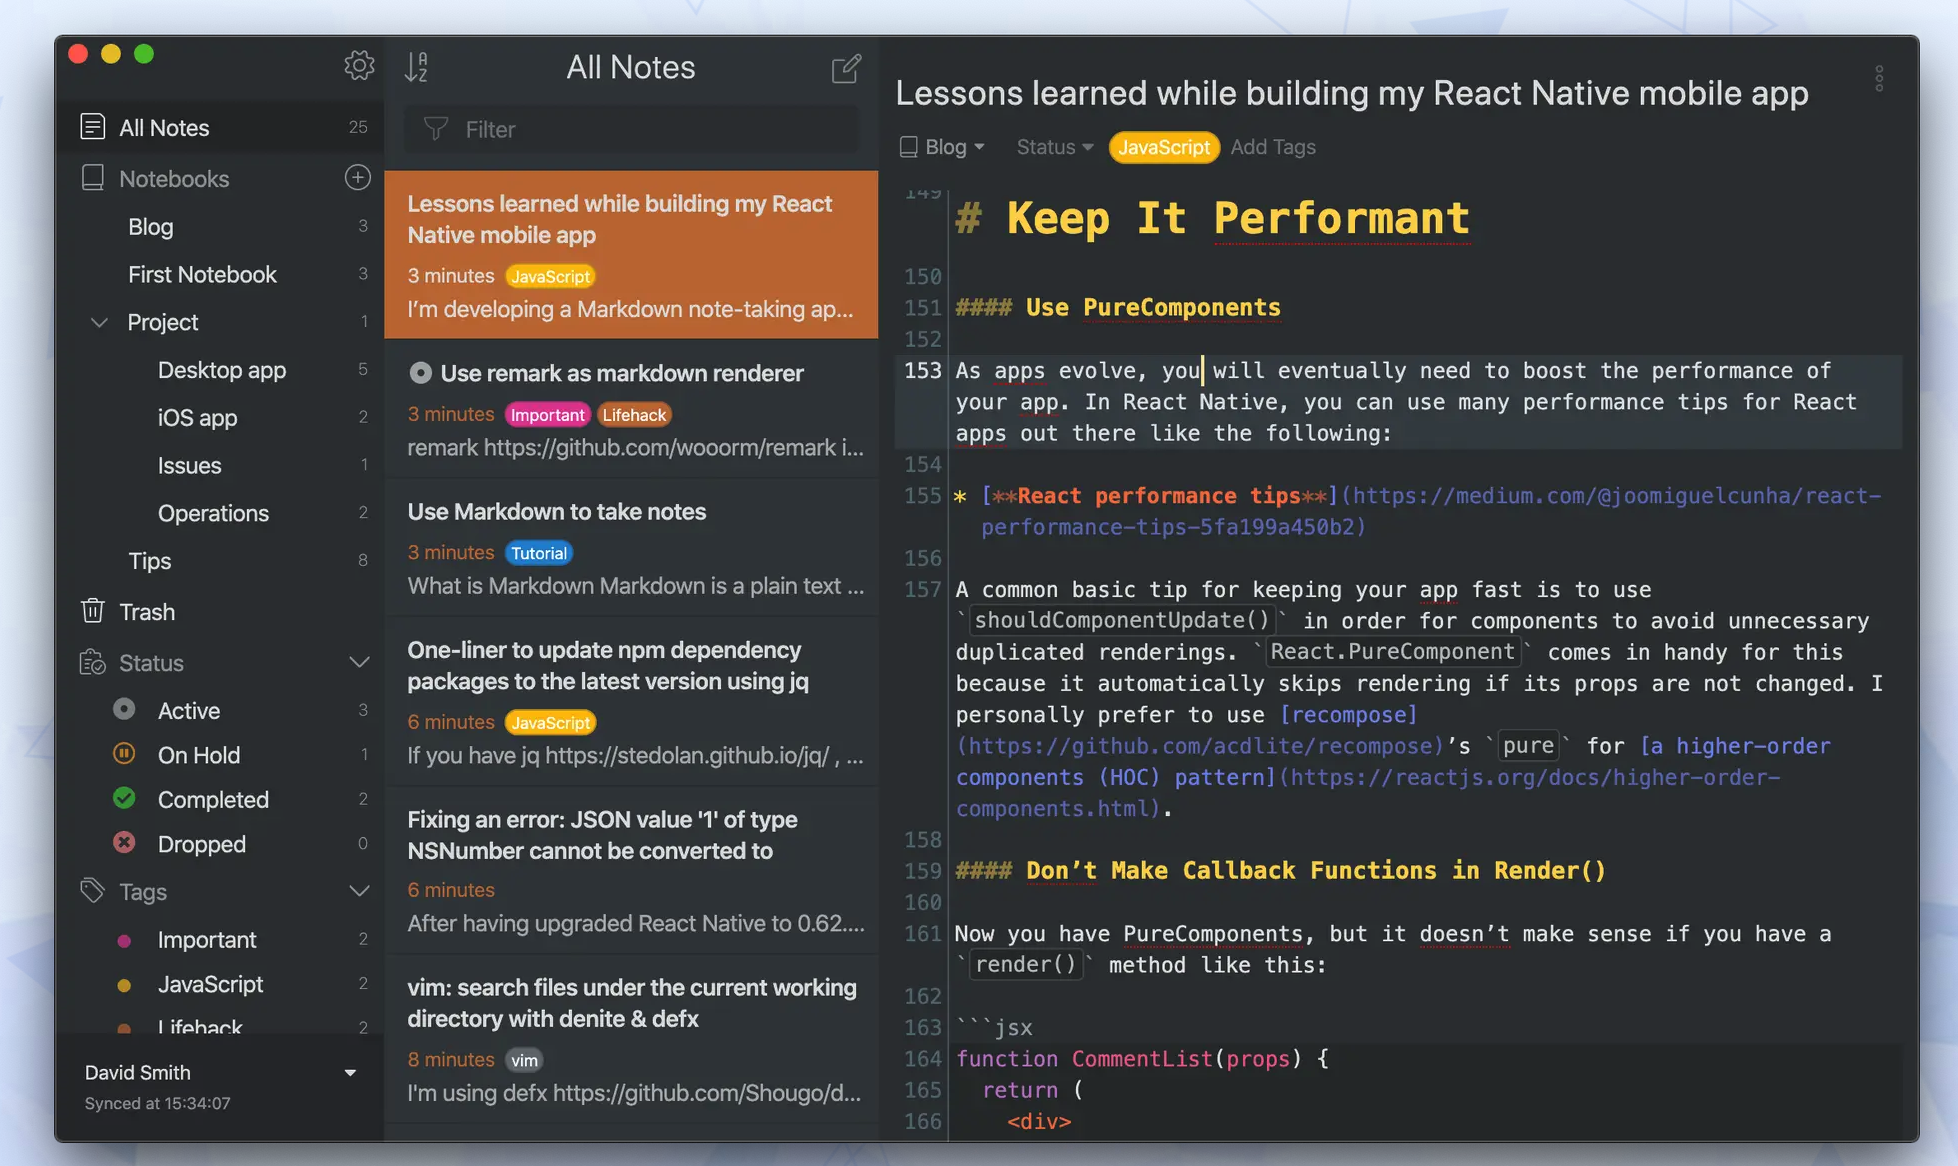Select the Desktop app notebook
Image resolution: width=1958 pixels, height=1166 pixels.
(x=221, y=370)
